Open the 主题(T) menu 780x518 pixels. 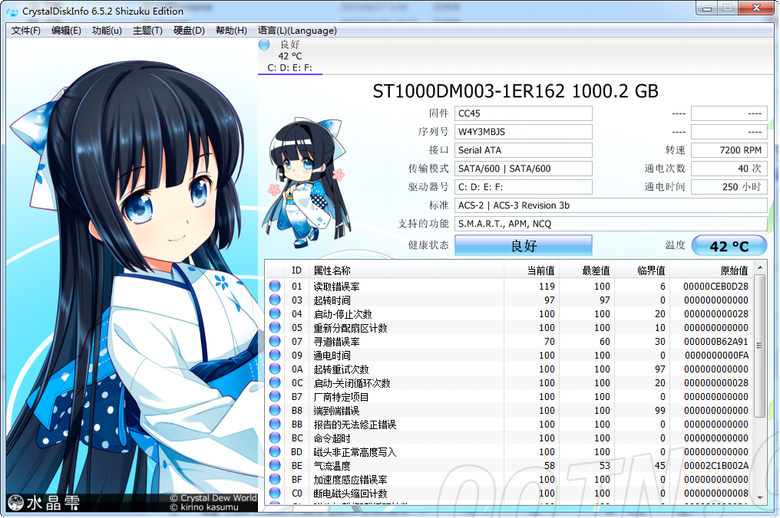[x=147, y=30]
